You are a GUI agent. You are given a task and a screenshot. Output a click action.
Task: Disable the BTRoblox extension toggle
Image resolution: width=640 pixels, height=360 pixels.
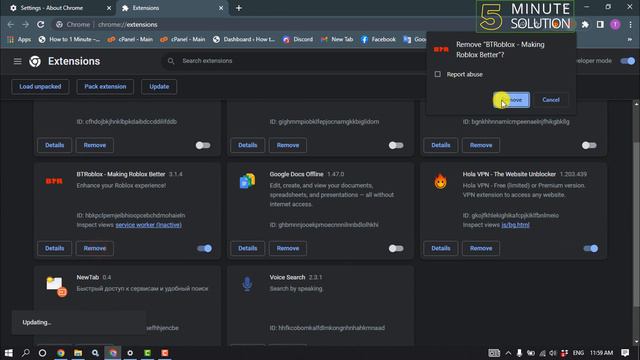tap(204, 248)
